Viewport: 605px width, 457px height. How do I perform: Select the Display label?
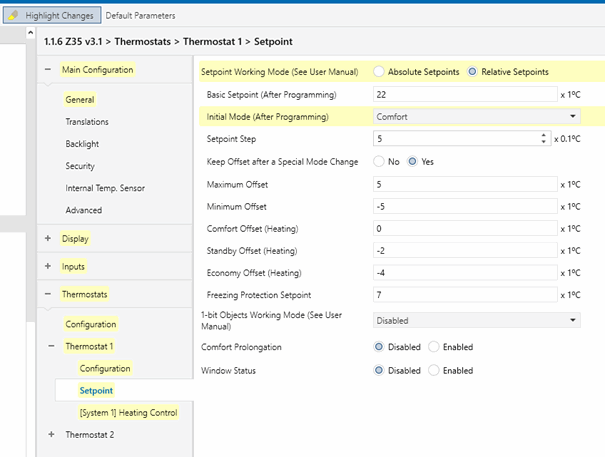[75, 239]
